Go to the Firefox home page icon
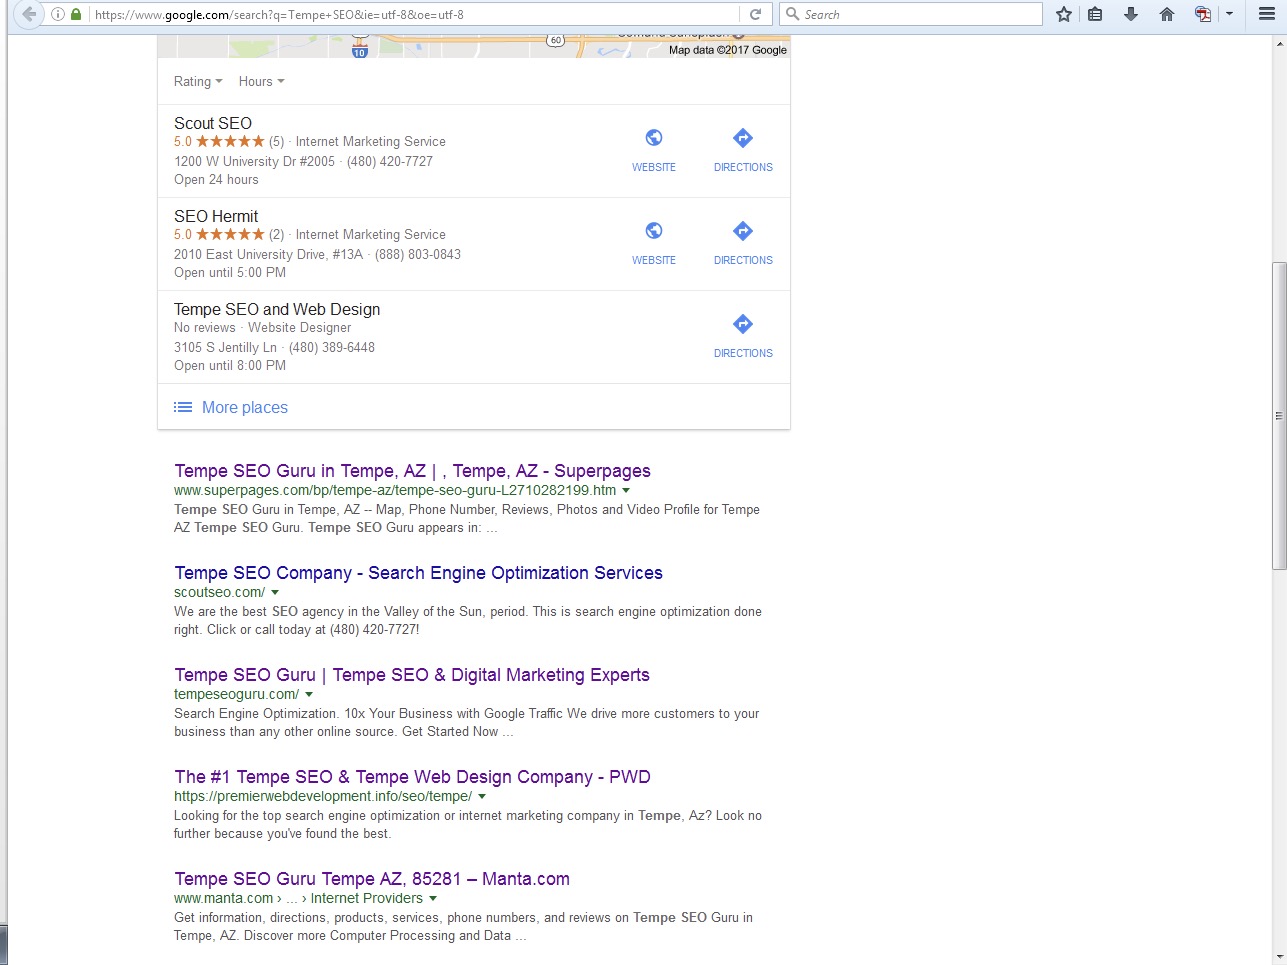1287x965 pixels. (1166, 14)
